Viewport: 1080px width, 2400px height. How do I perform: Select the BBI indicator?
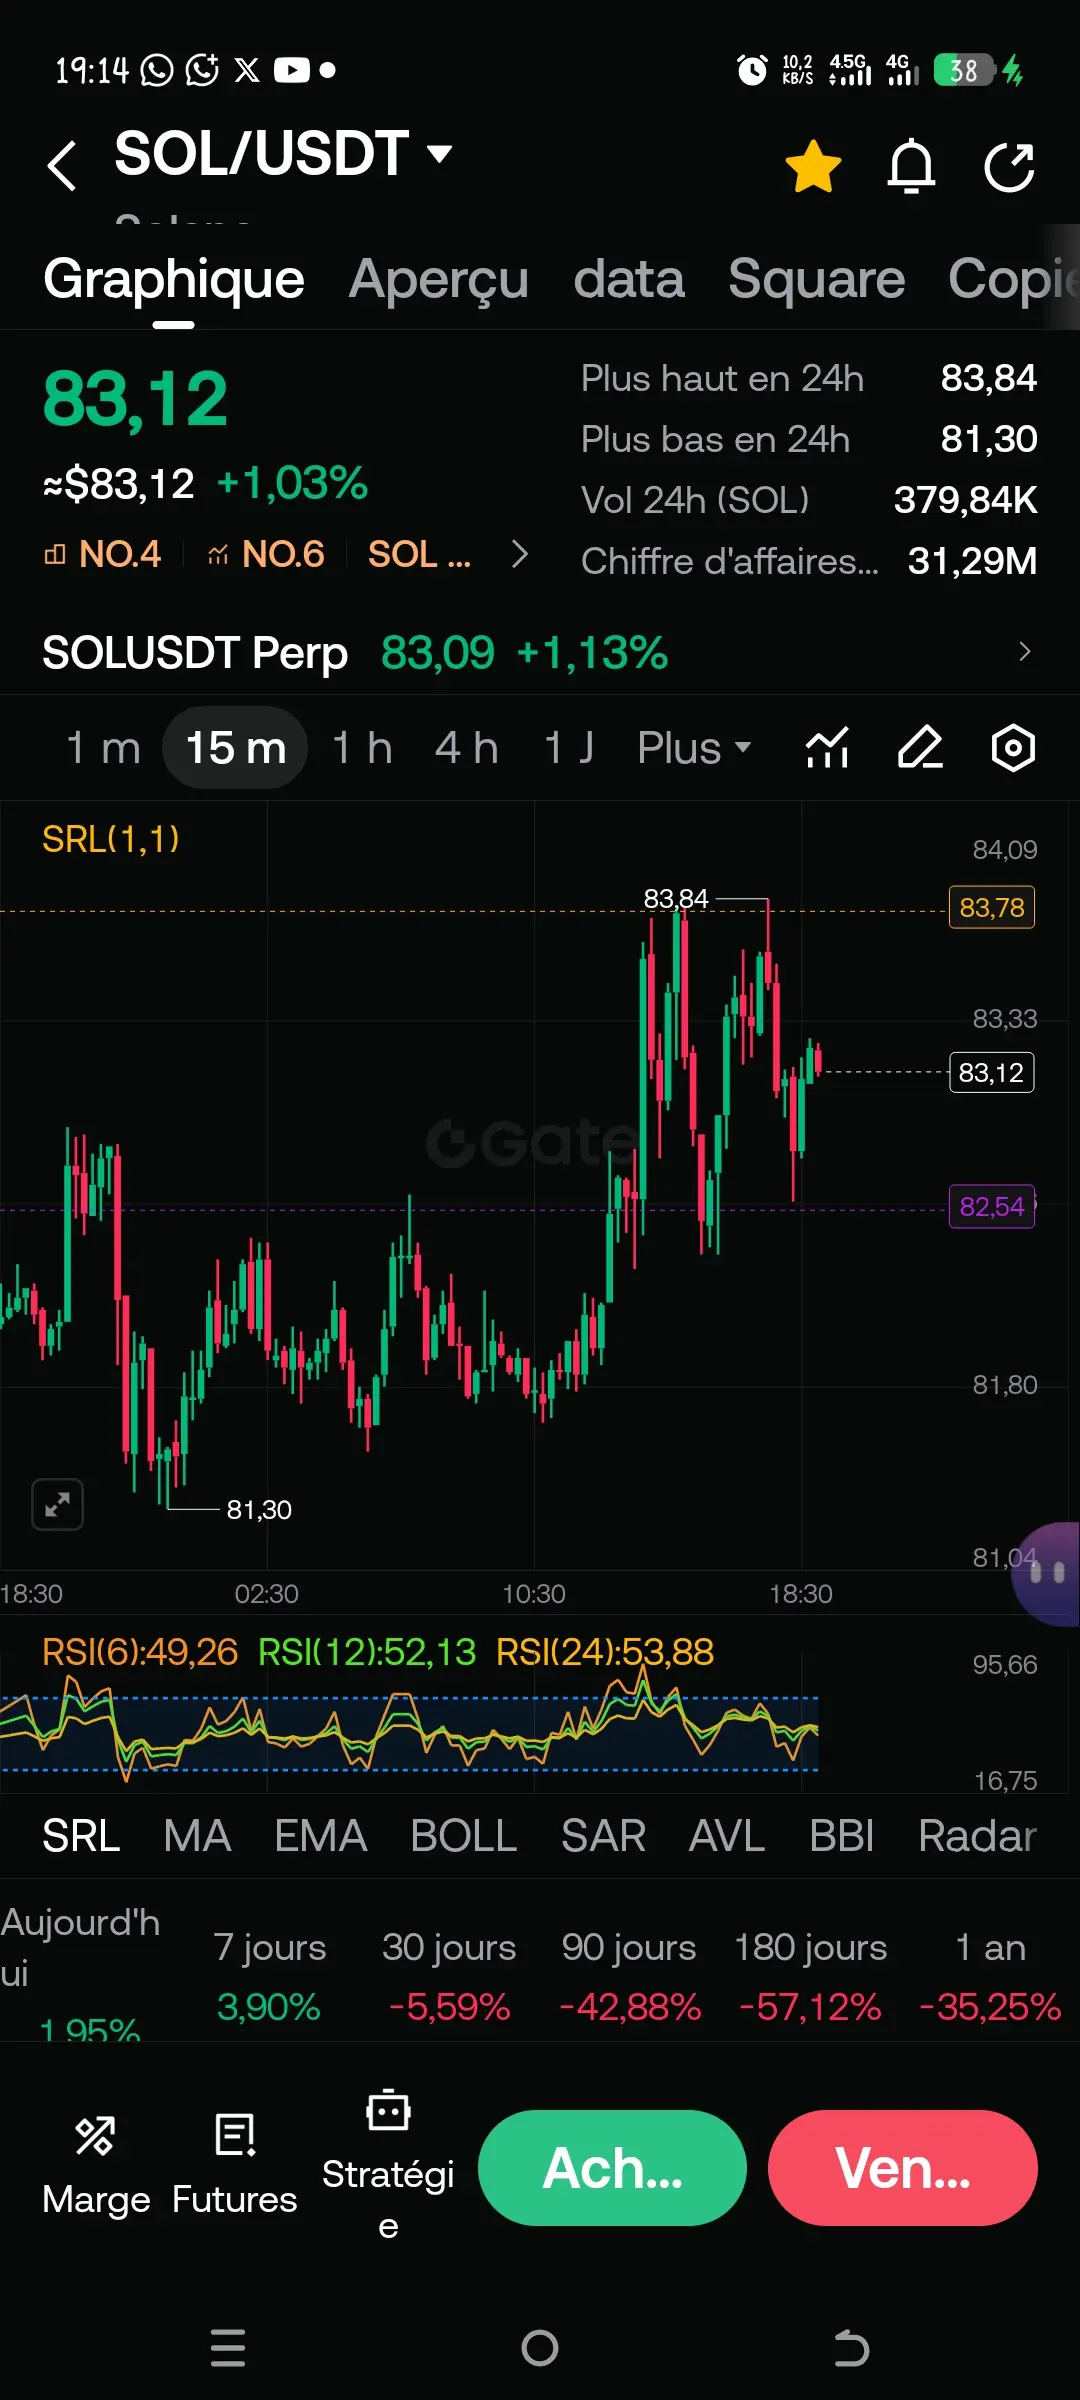tap(841, 1836)
